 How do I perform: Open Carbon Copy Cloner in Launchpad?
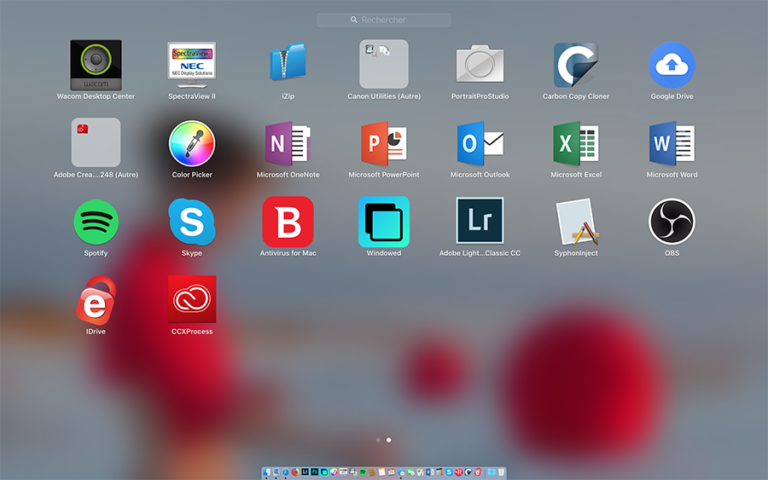pos(576,65)
